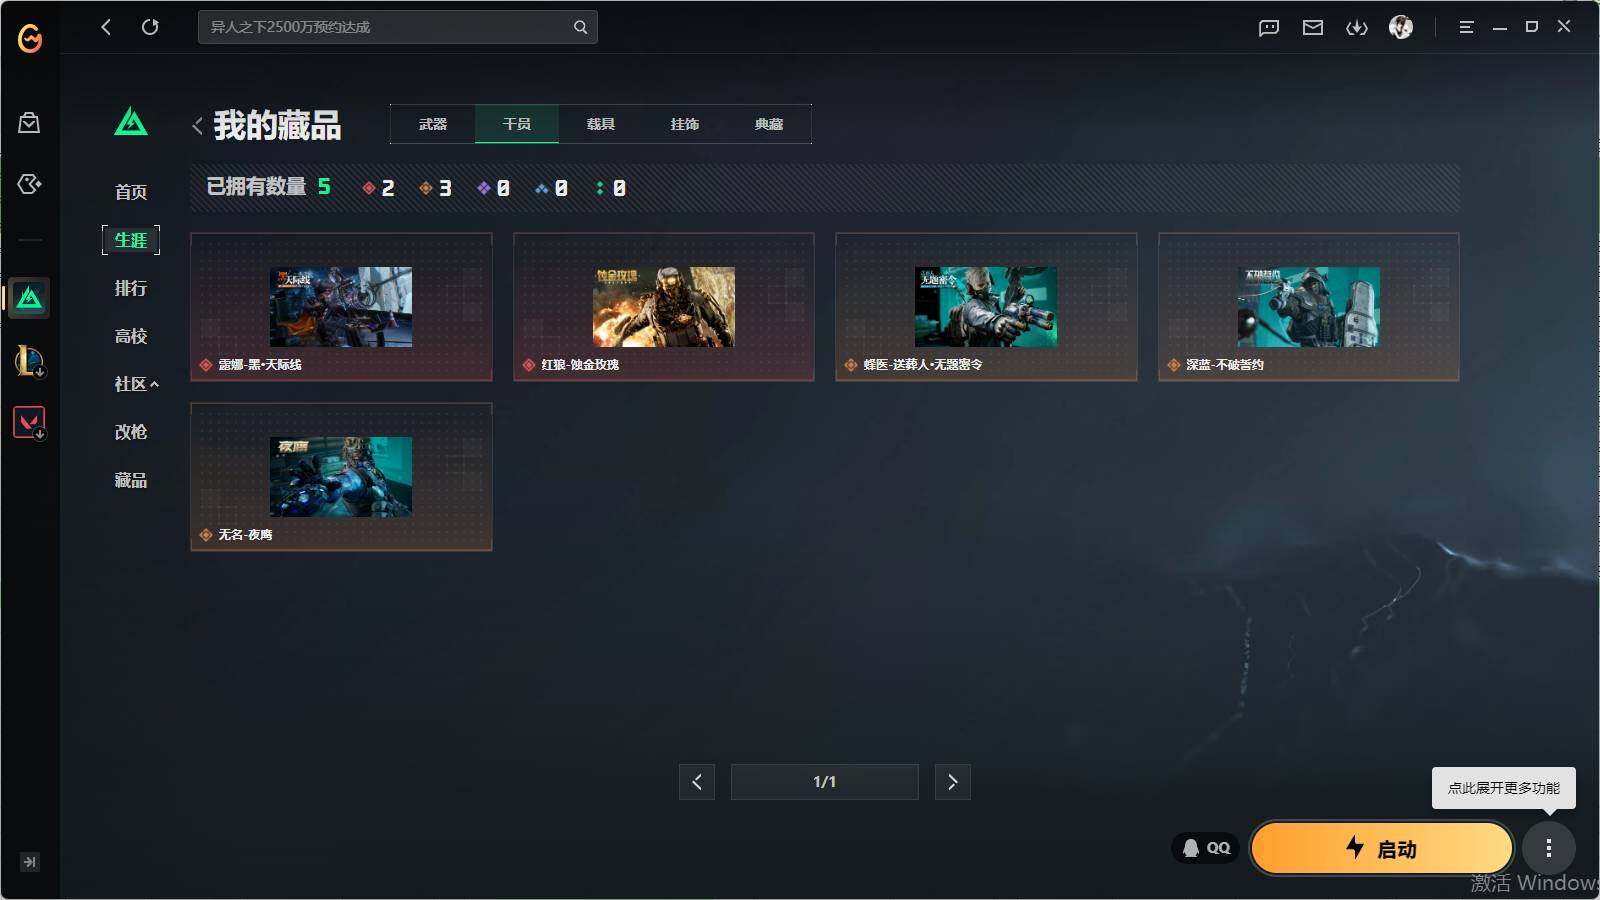Open the 红狼-蚀金玫瑰 card image
Screen dimensions: 1600x900
click(664, 307)
